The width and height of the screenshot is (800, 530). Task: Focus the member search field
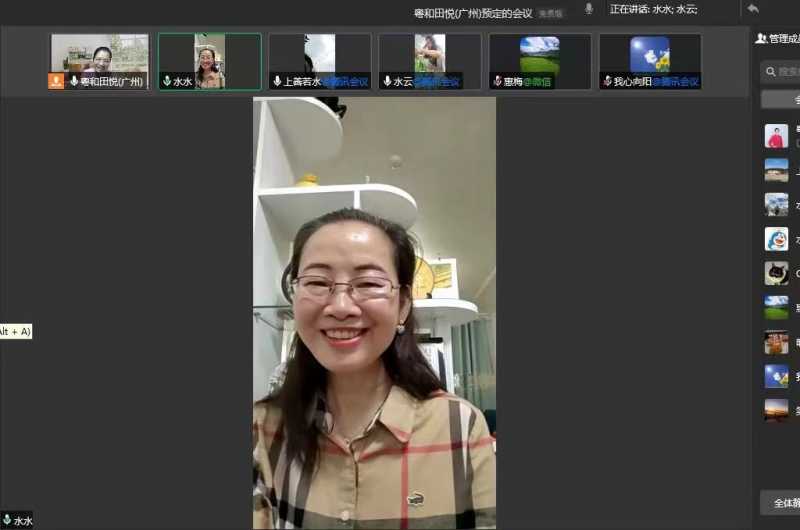(782, 70)
